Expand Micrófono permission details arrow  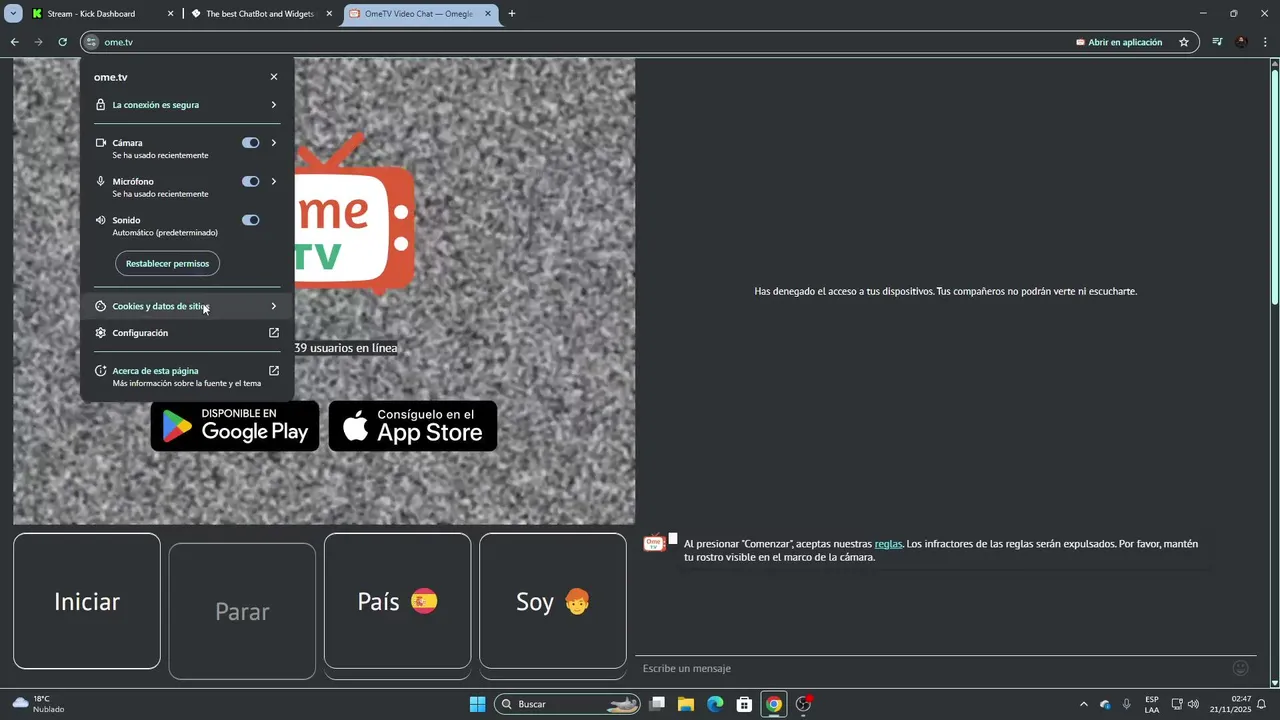click(274, 182)
